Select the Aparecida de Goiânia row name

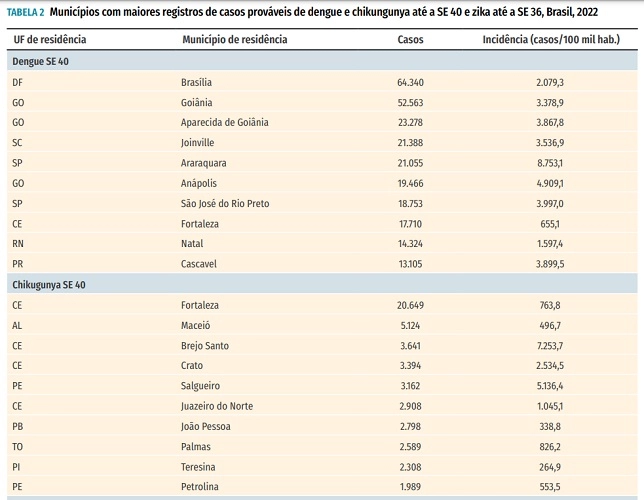click(x=224, y=122)
